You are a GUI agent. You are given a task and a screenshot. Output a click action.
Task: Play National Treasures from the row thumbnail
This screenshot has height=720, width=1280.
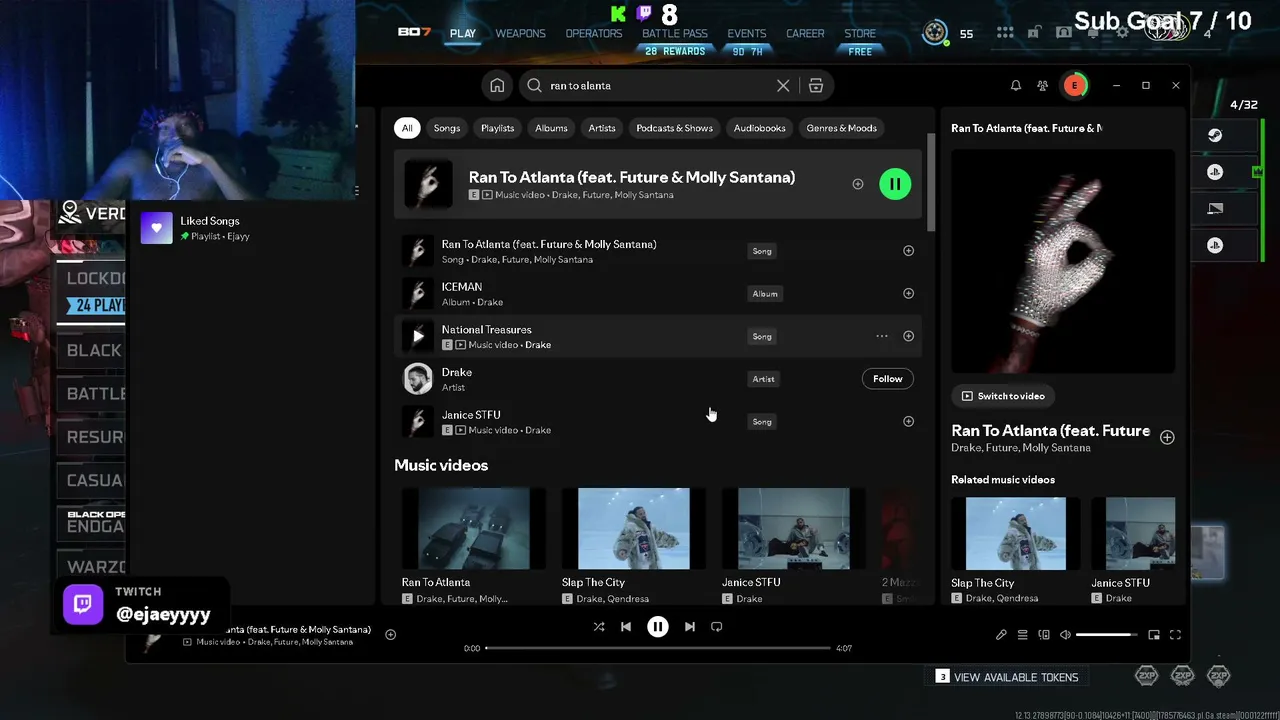(x=418, y=337)
